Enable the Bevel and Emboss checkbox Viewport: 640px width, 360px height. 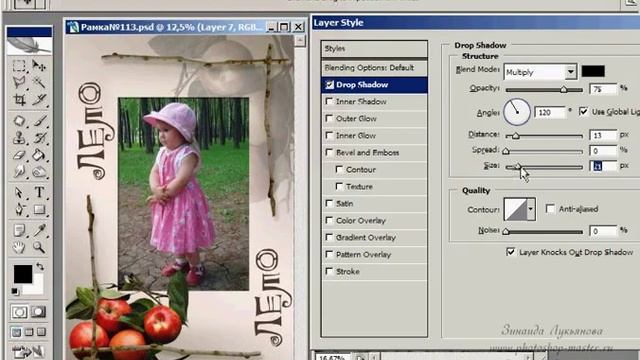tap(329, 152)
